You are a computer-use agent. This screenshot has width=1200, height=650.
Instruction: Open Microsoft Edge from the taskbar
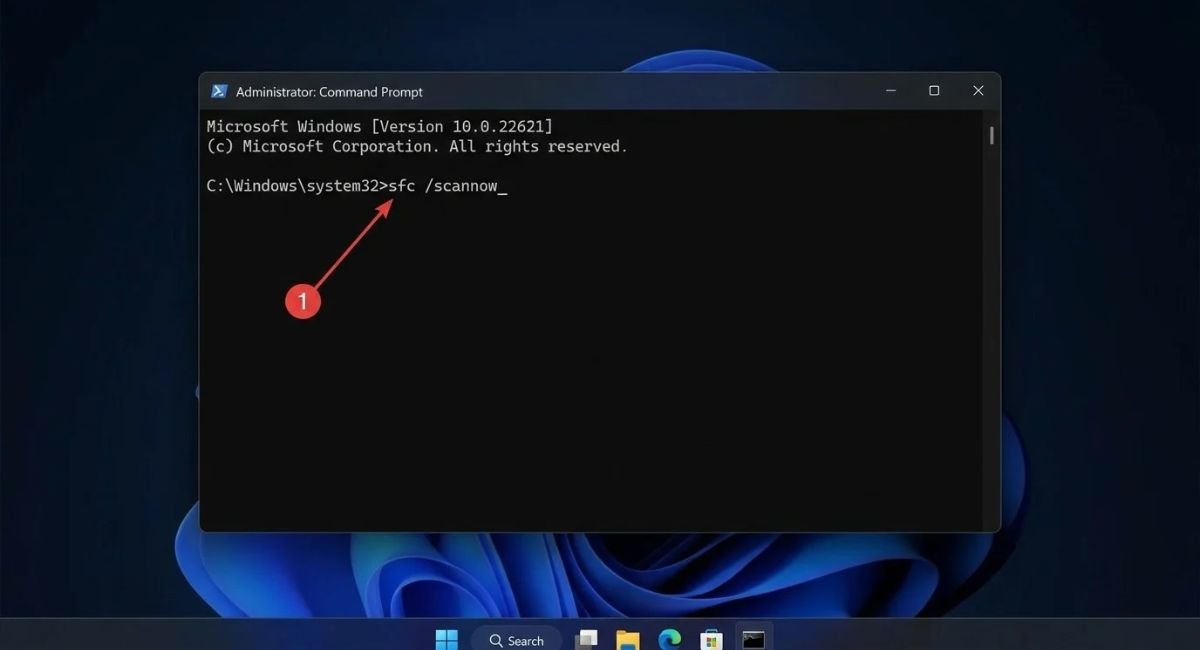tap(670, 640)
